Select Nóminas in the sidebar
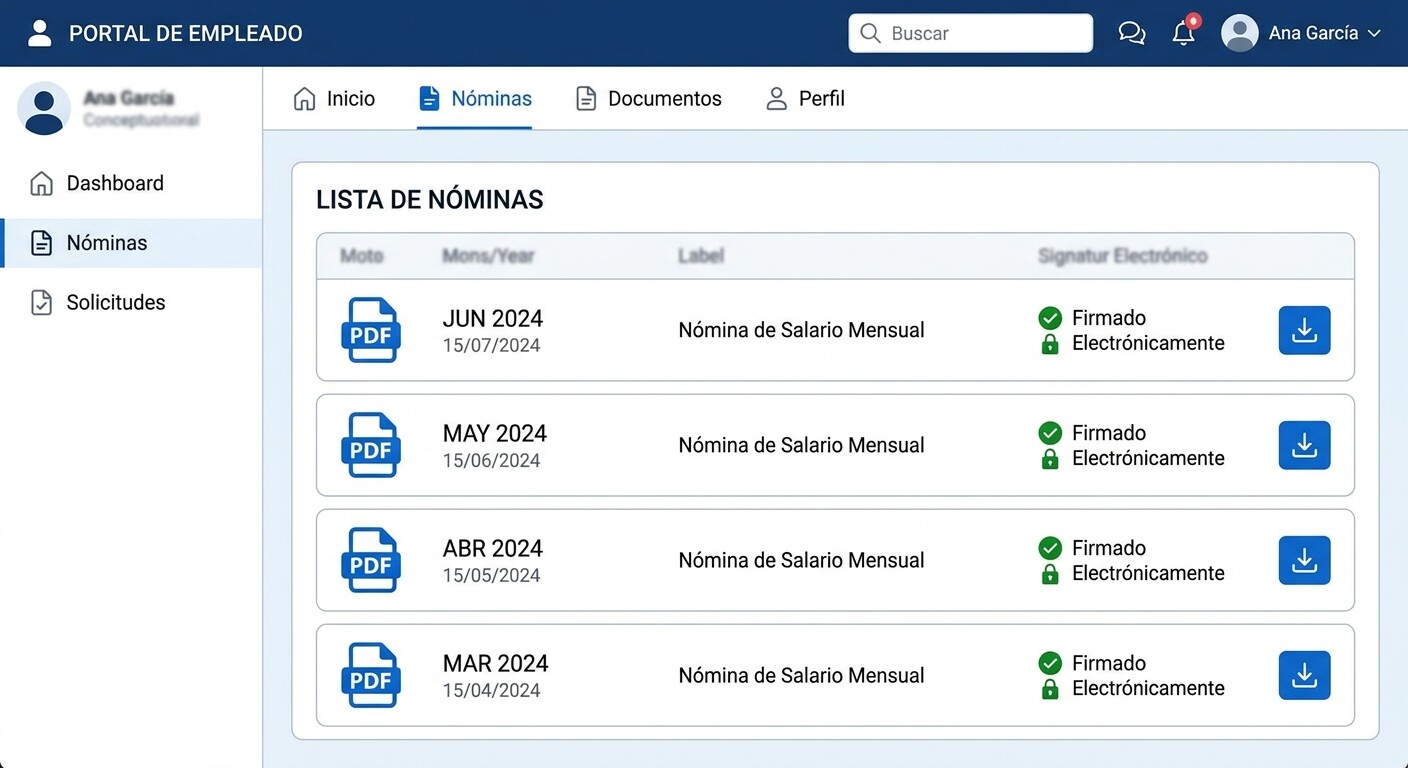 131,243
